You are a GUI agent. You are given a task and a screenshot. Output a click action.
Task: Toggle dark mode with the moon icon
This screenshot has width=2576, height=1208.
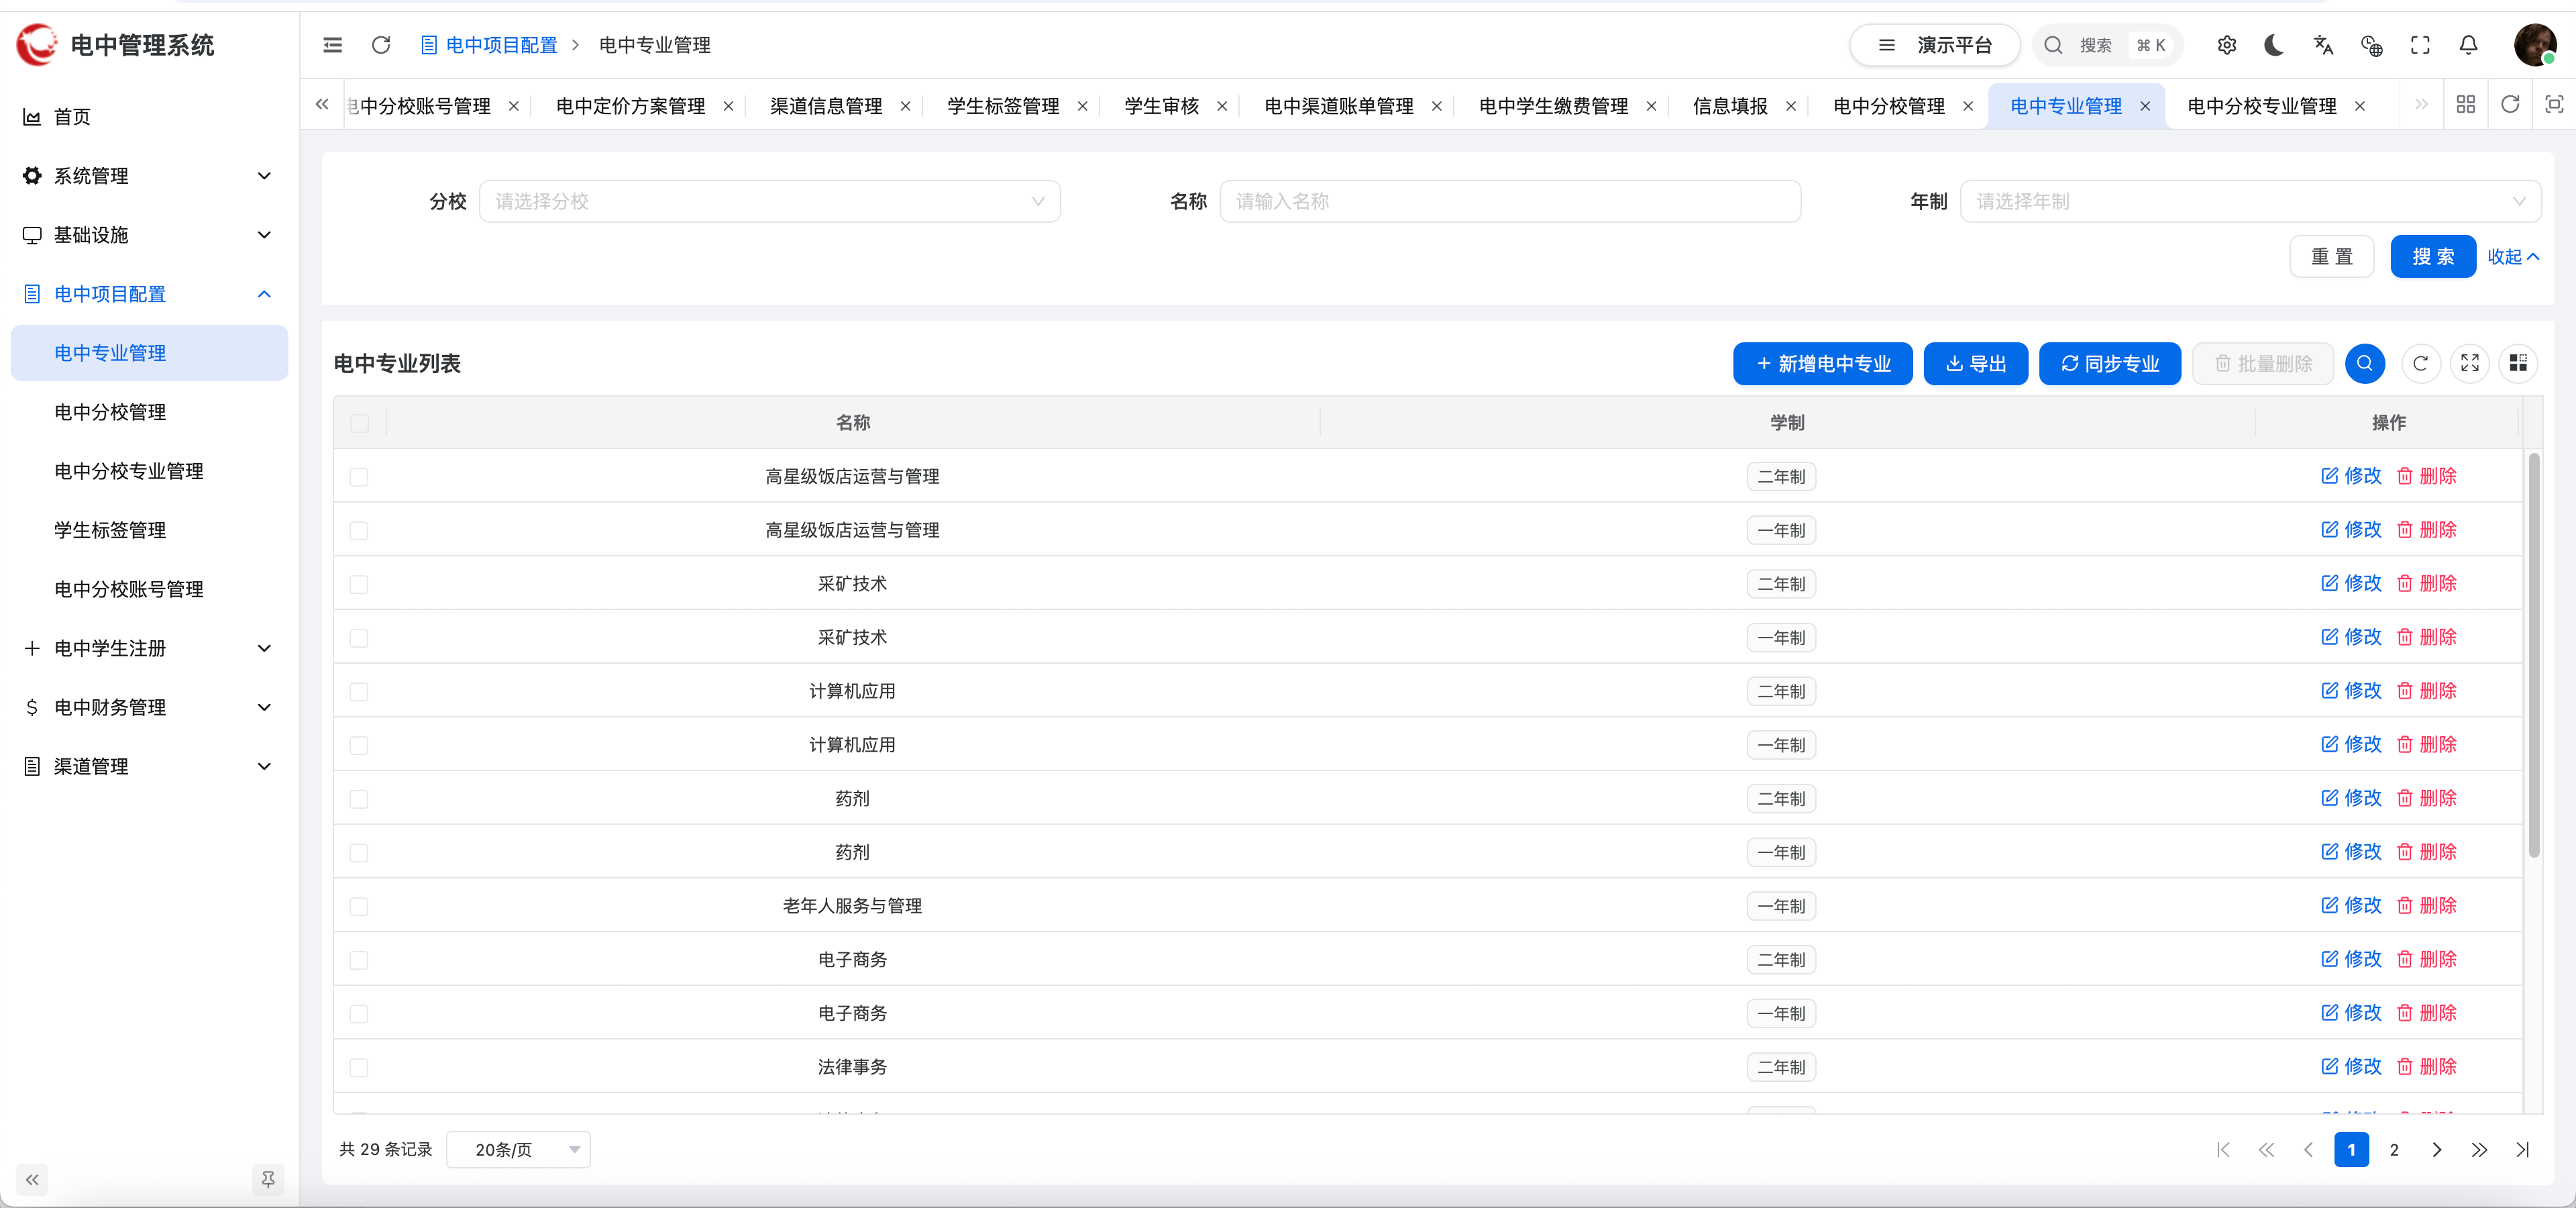pos(2274,45)
